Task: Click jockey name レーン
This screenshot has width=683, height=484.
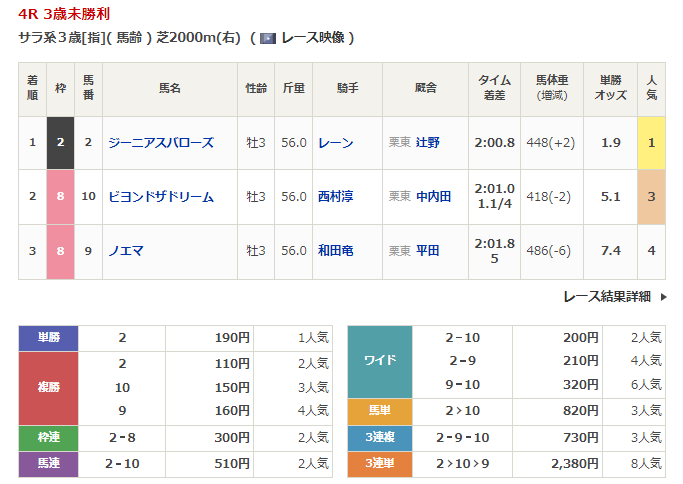Action: click(x=335, y=143)
